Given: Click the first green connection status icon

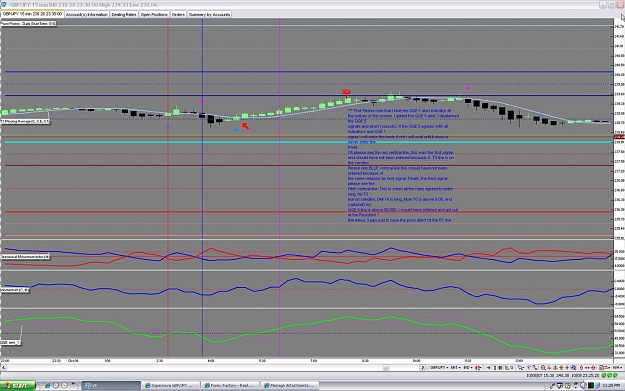Looking at the screenshot, I should (x=604, y=375).
